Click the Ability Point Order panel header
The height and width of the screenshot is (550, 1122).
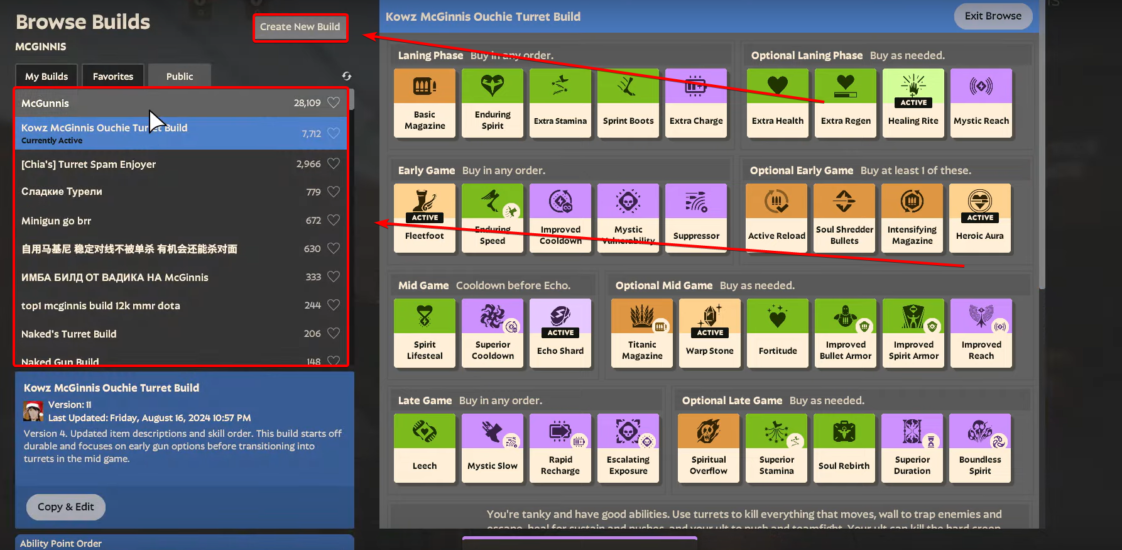pos(185,543)
